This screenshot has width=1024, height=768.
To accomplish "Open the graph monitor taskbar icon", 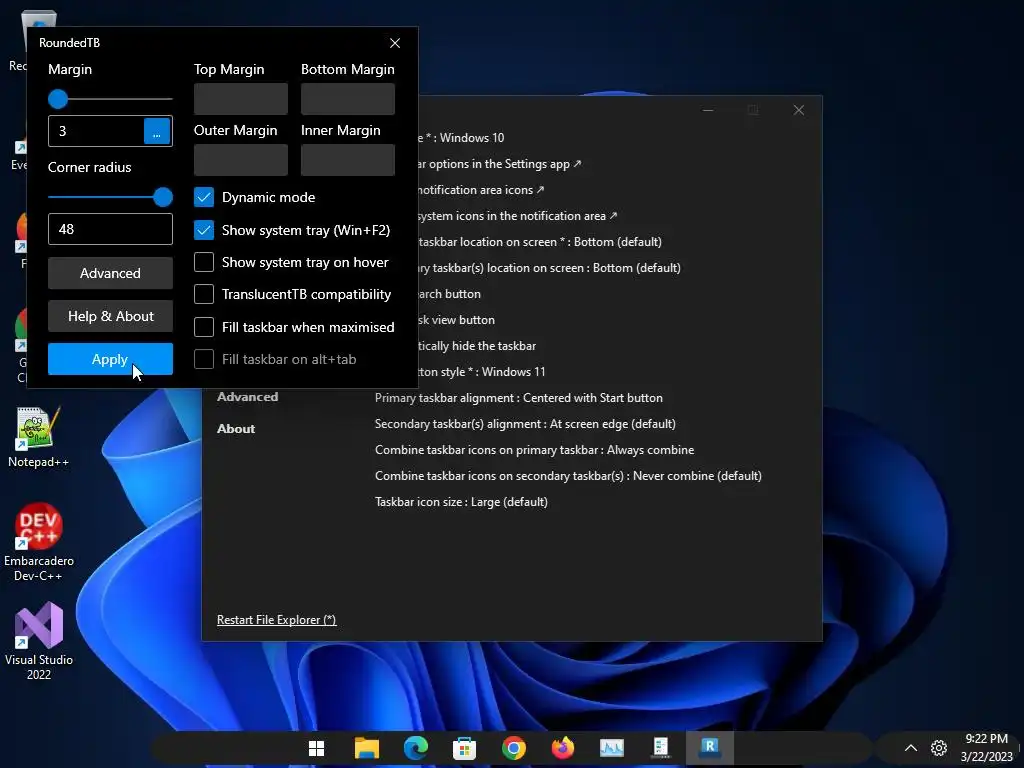I will tap(612, 748).
